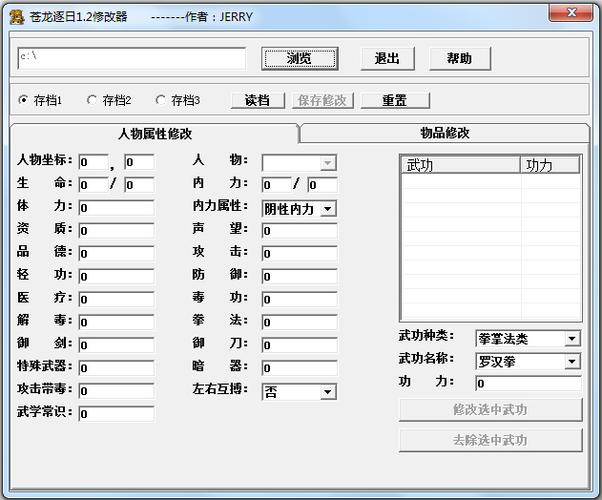Click the 御剑 input field
This screenshot has width=602, height=500.
coord(116,345)
